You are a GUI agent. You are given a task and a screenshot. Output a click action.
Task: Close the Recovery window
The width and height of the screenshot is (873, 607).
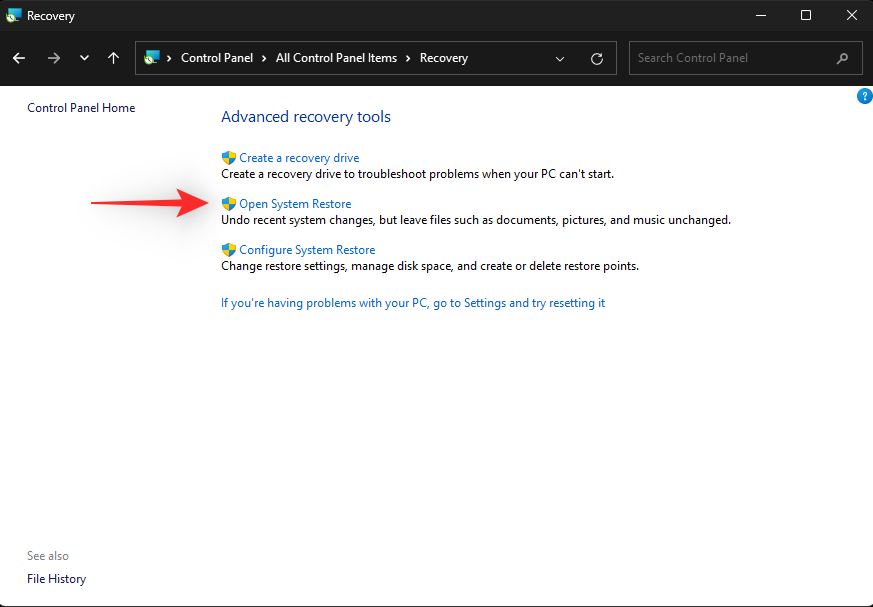(851, 15)
